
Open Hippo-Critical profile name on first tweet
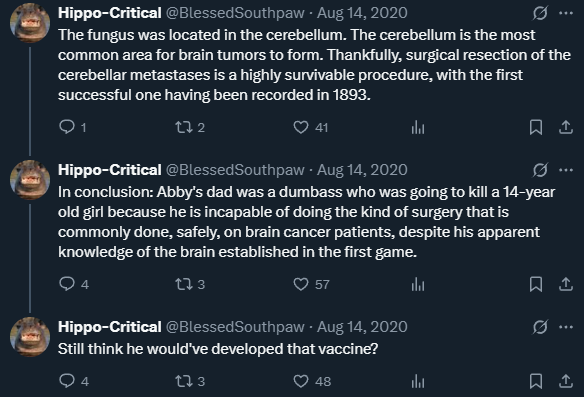110,13
